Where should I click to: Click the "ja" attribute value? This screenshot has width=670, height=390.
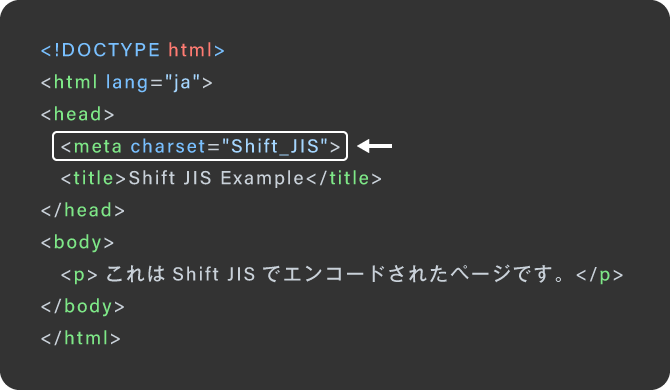point(182,82)
